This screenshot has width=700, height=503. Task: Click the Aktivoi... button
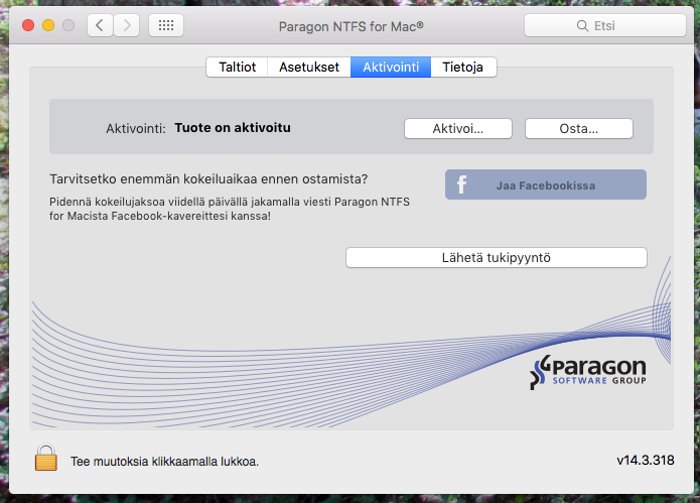458,129
